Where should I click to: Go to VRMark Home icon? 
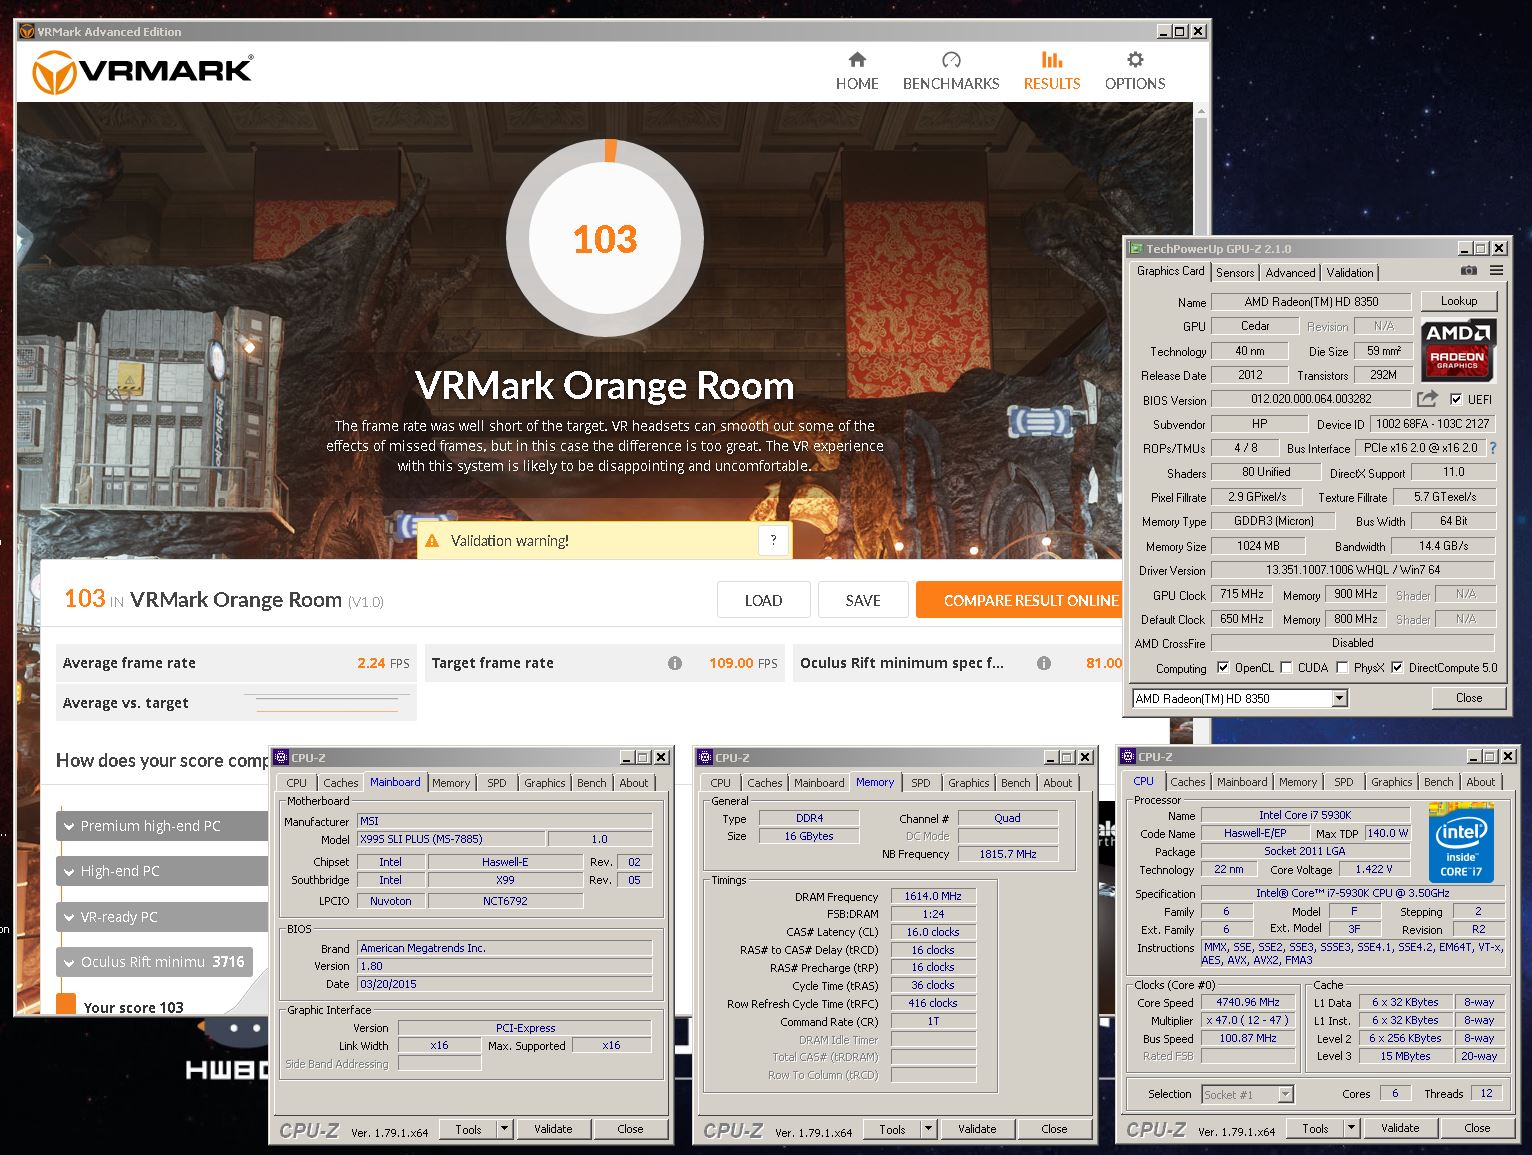pyautogui.click(x=857, y=60)
